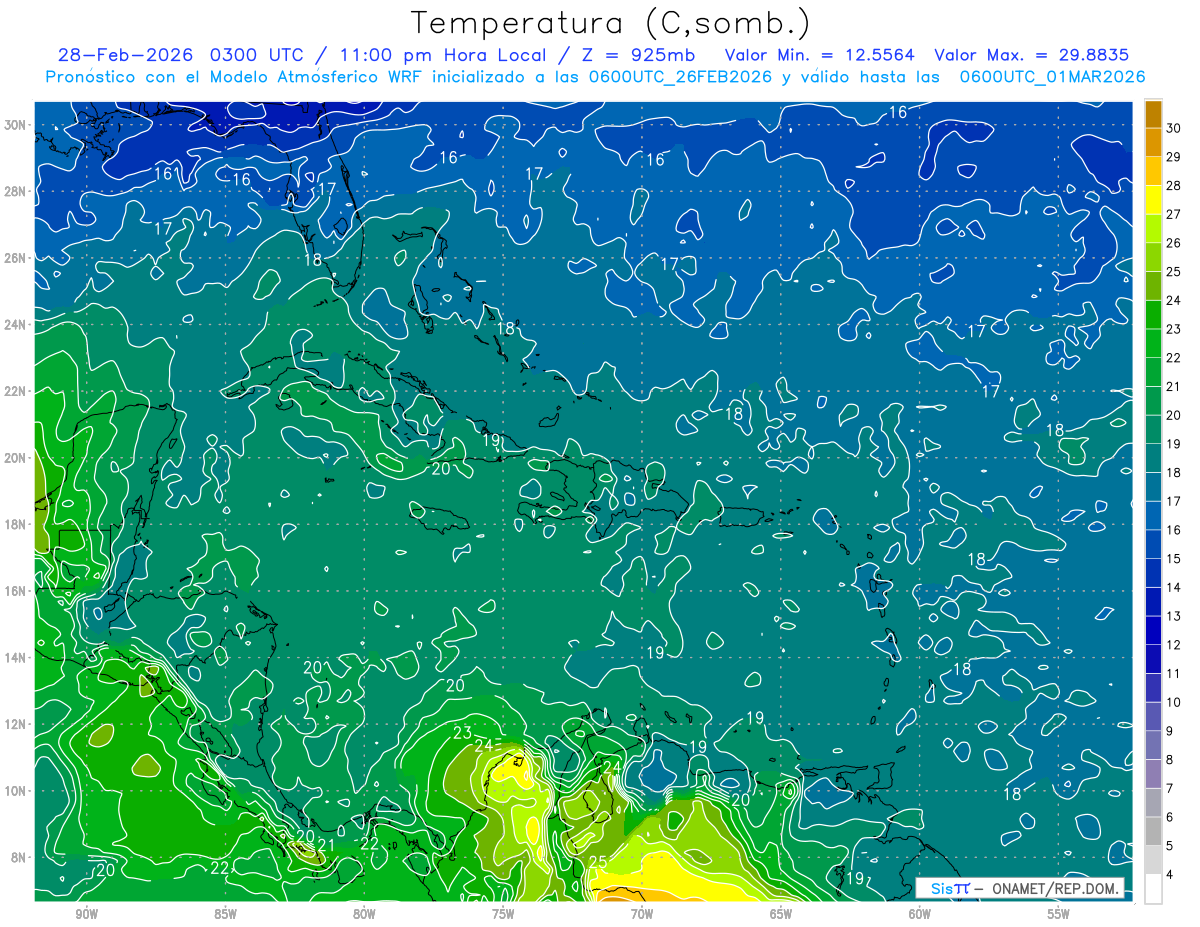1200x927 pixels.
Task: Click legend segment between 28 and 29
Action: tap(1153, 171)
